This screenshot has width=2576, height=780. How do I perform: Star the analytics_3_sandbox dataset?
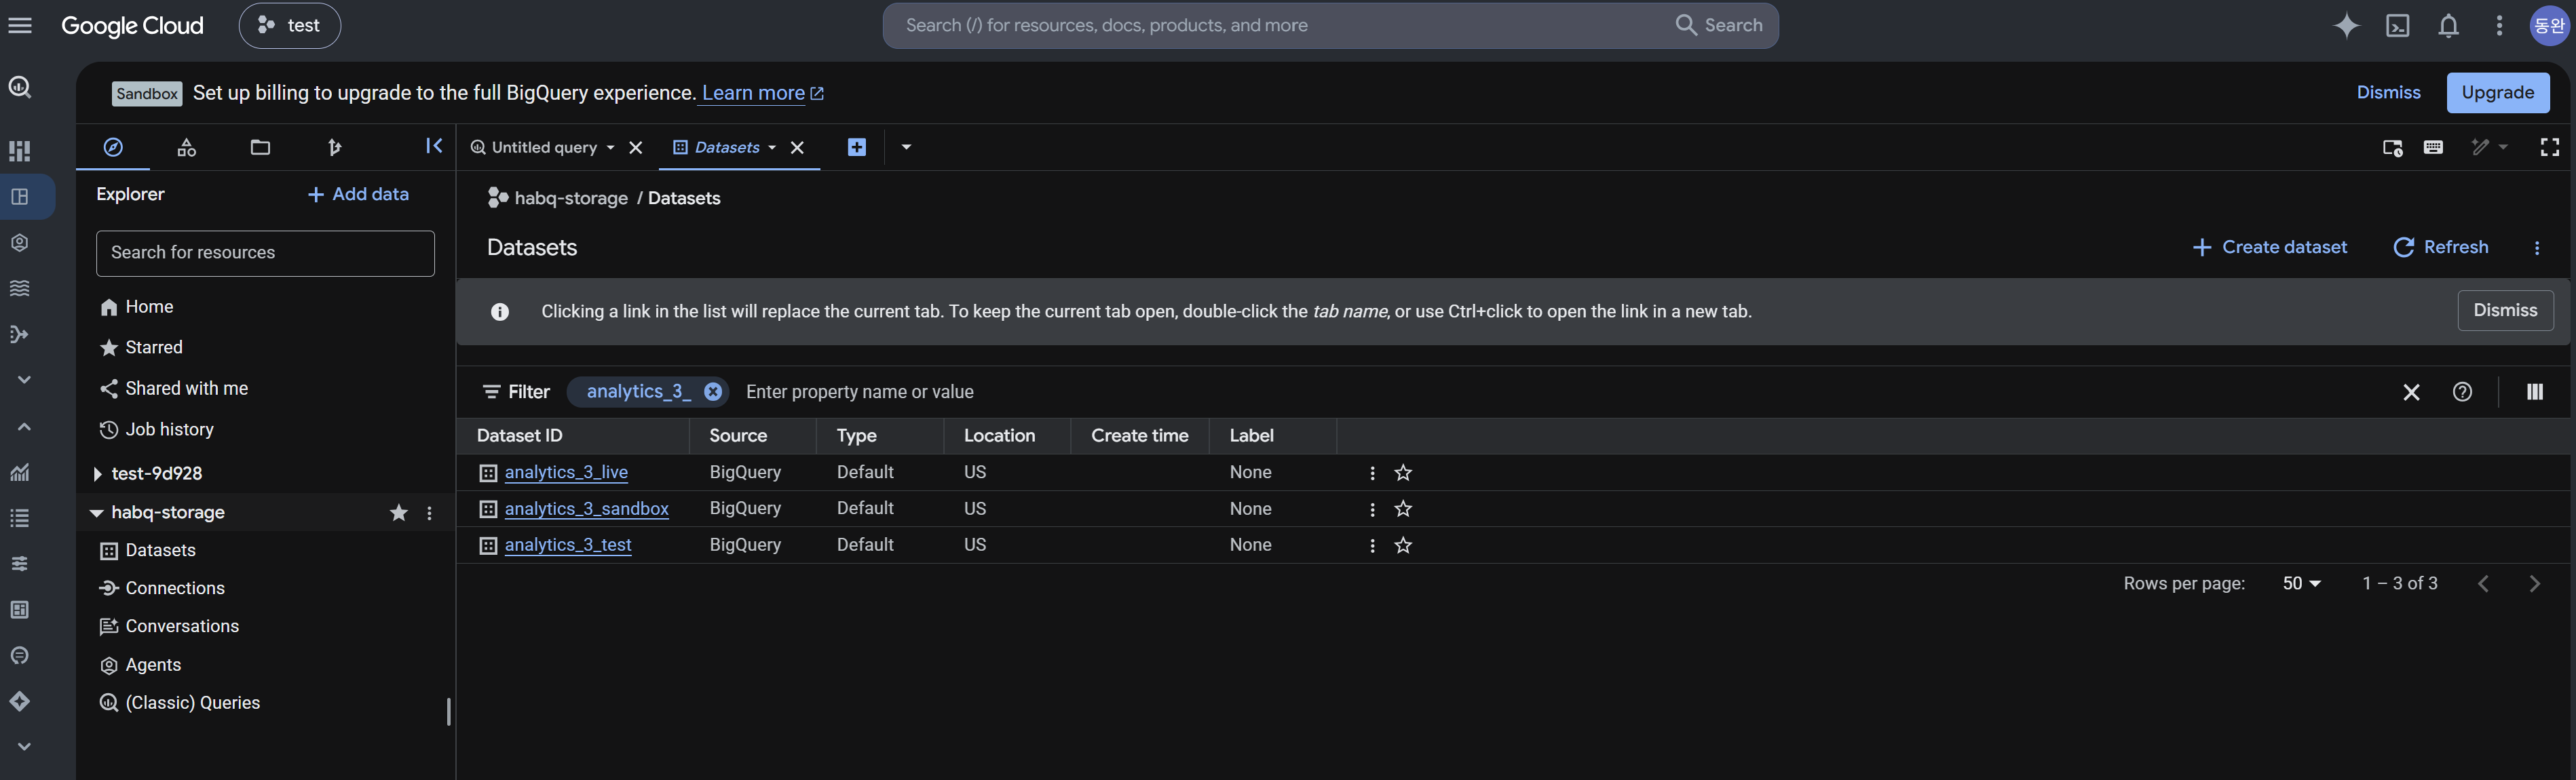[1403, 509]
